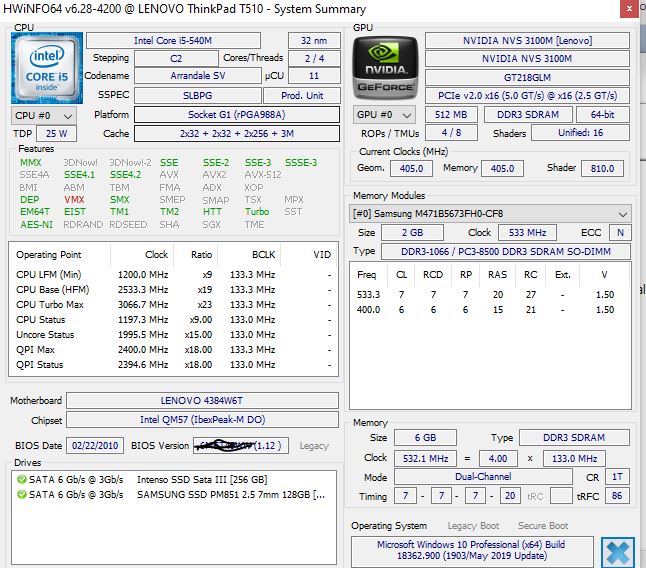646x568 pixels.
Task: Select the 533.3 frequency timing row
Action: (x=490, y=295)
